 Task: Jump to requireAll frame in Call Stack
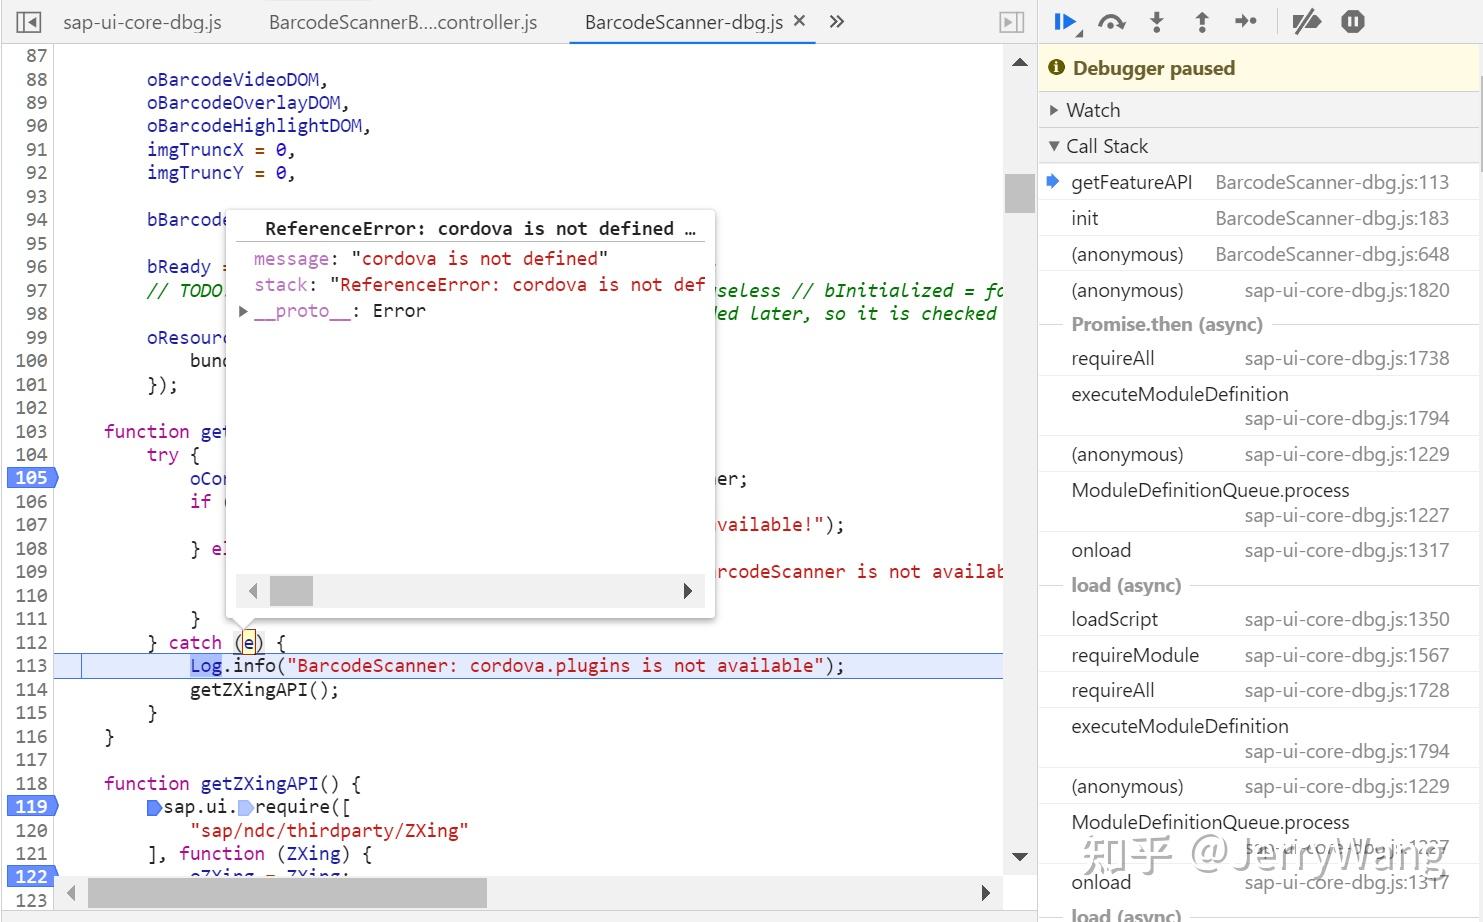1113,357
